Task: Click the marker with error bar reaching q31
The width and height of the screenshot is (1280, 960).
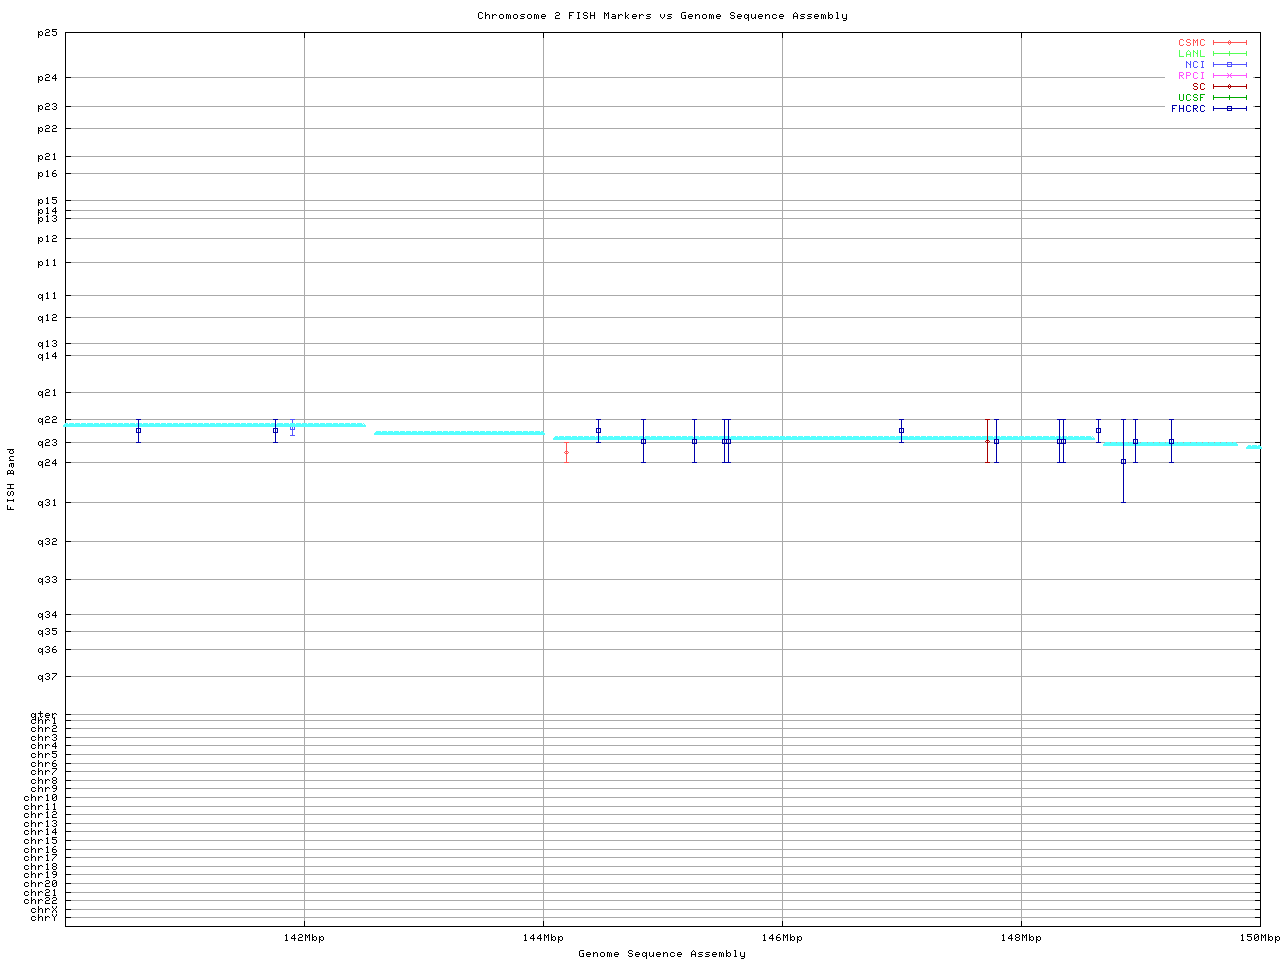Action: tap(1123, 461)
